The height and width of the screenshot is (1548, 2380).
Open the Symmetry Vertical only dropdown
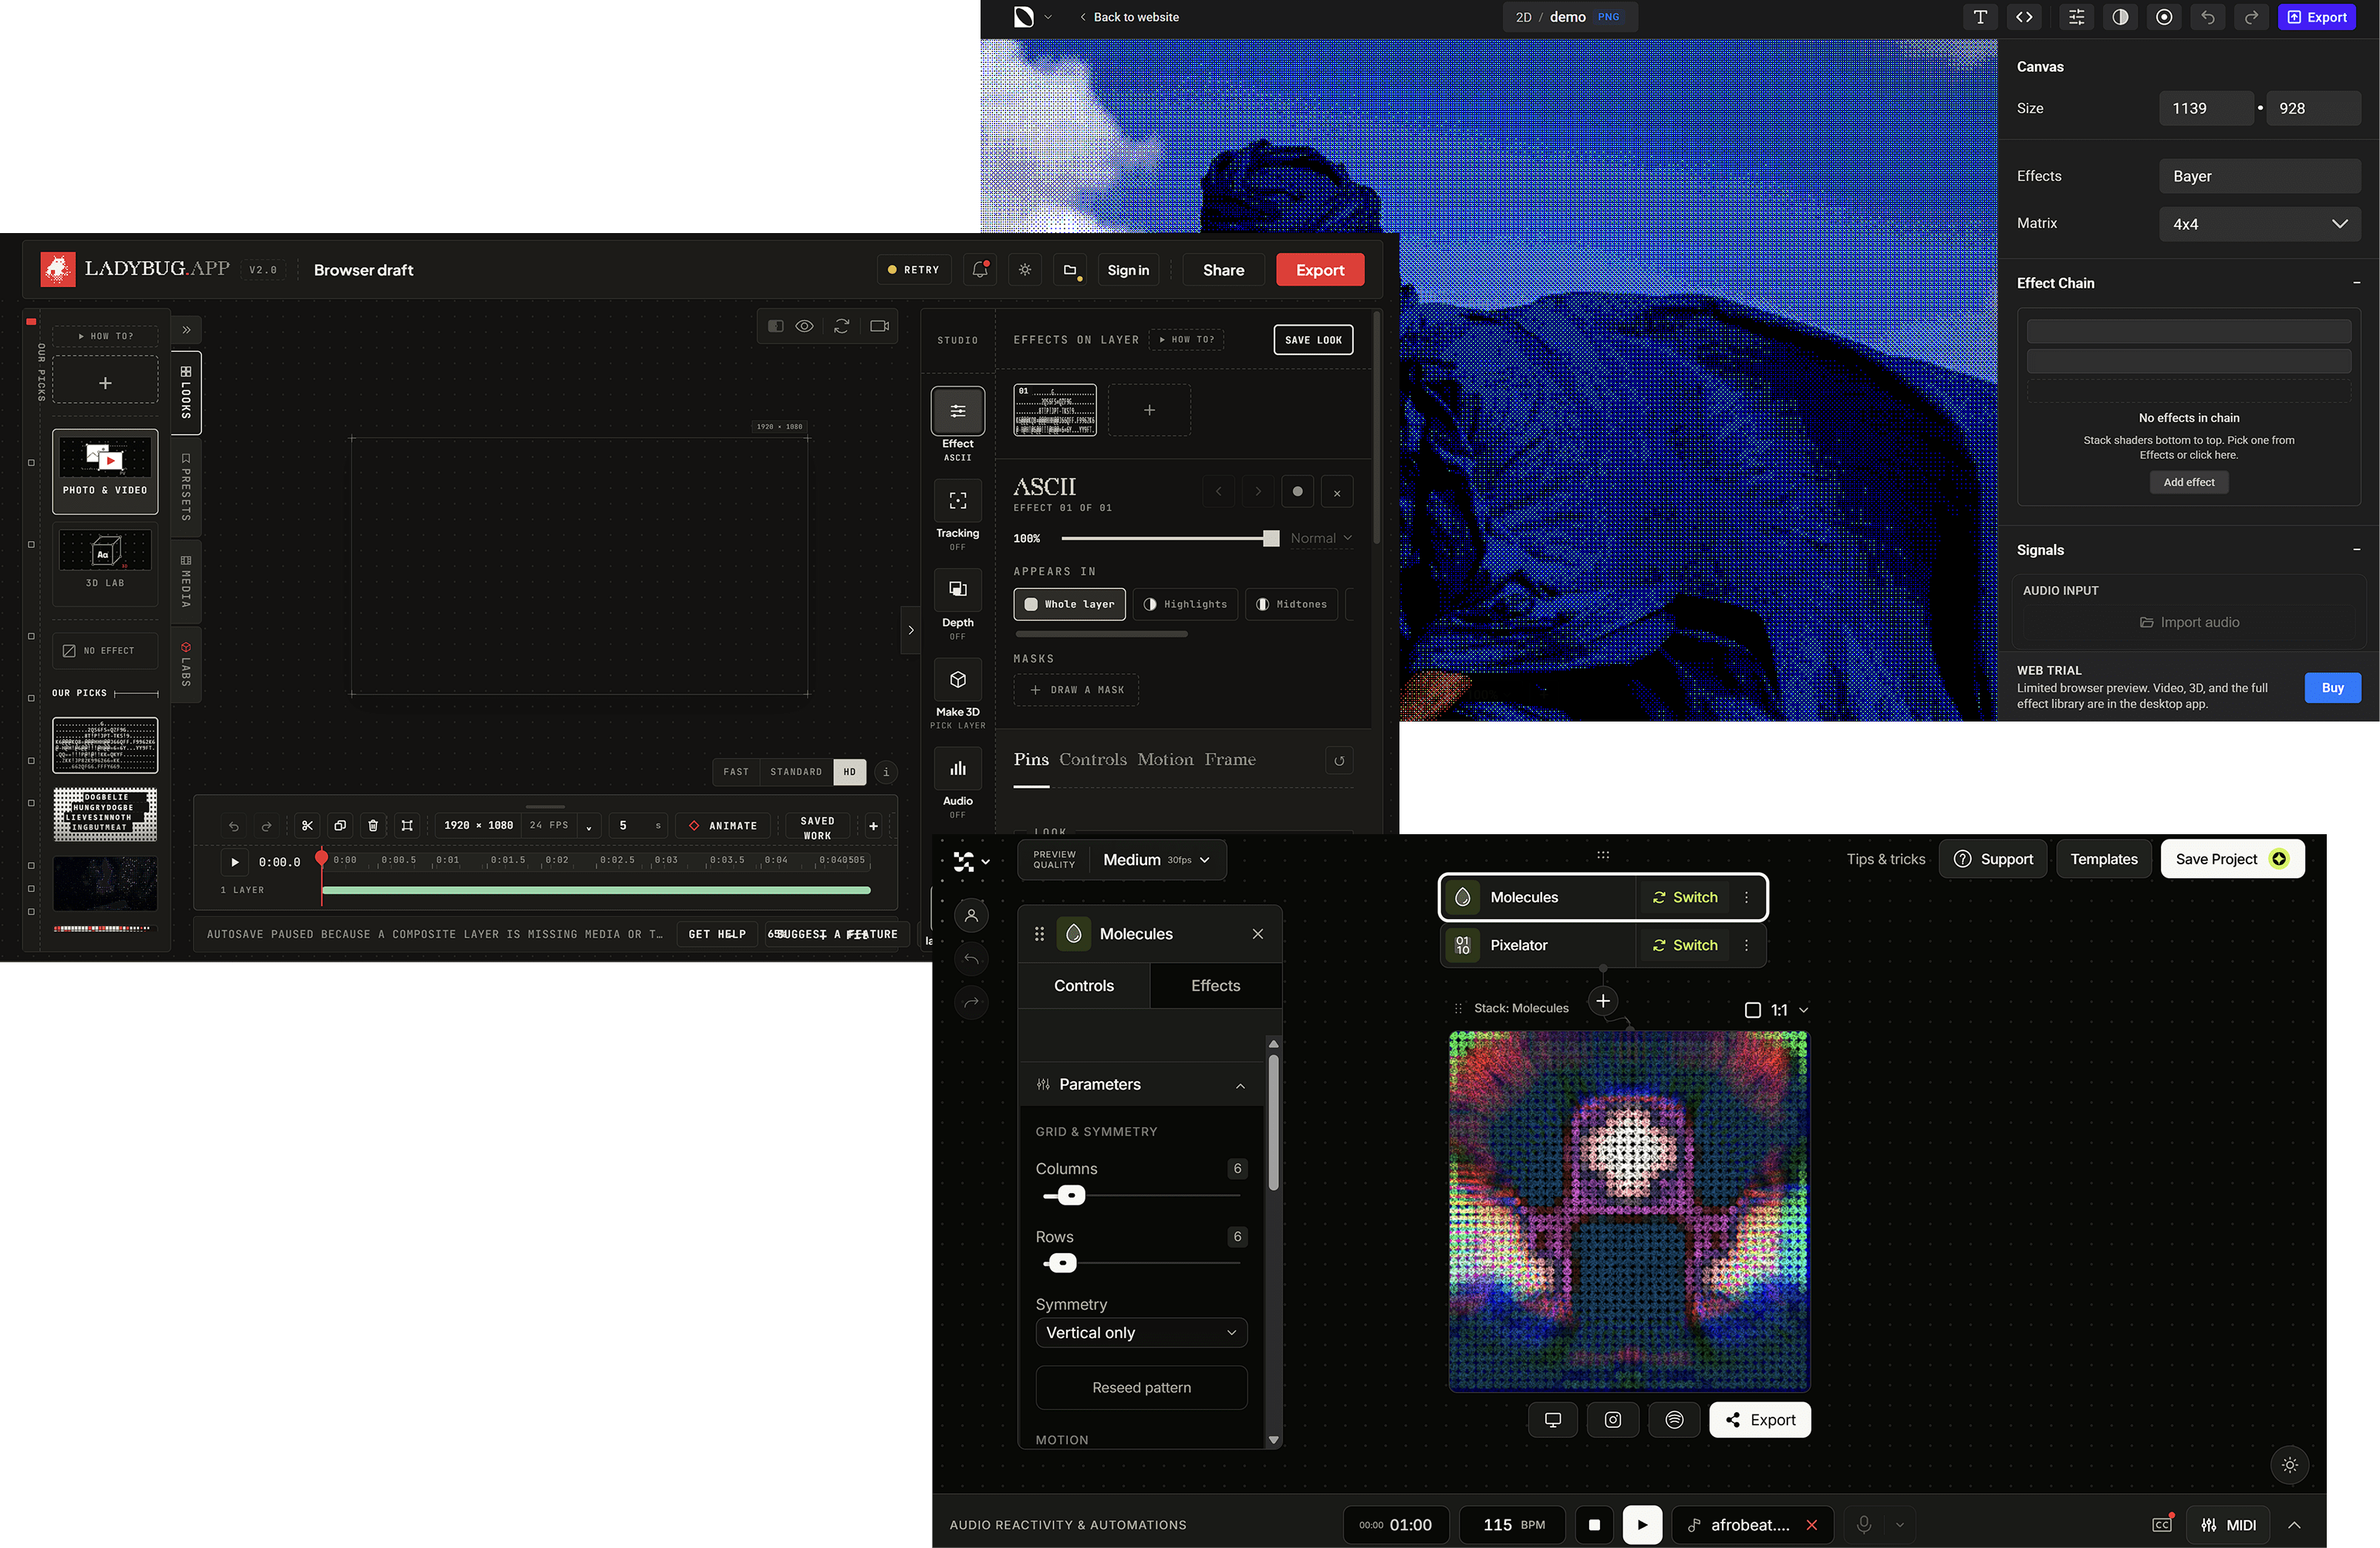point(1142,1333)
